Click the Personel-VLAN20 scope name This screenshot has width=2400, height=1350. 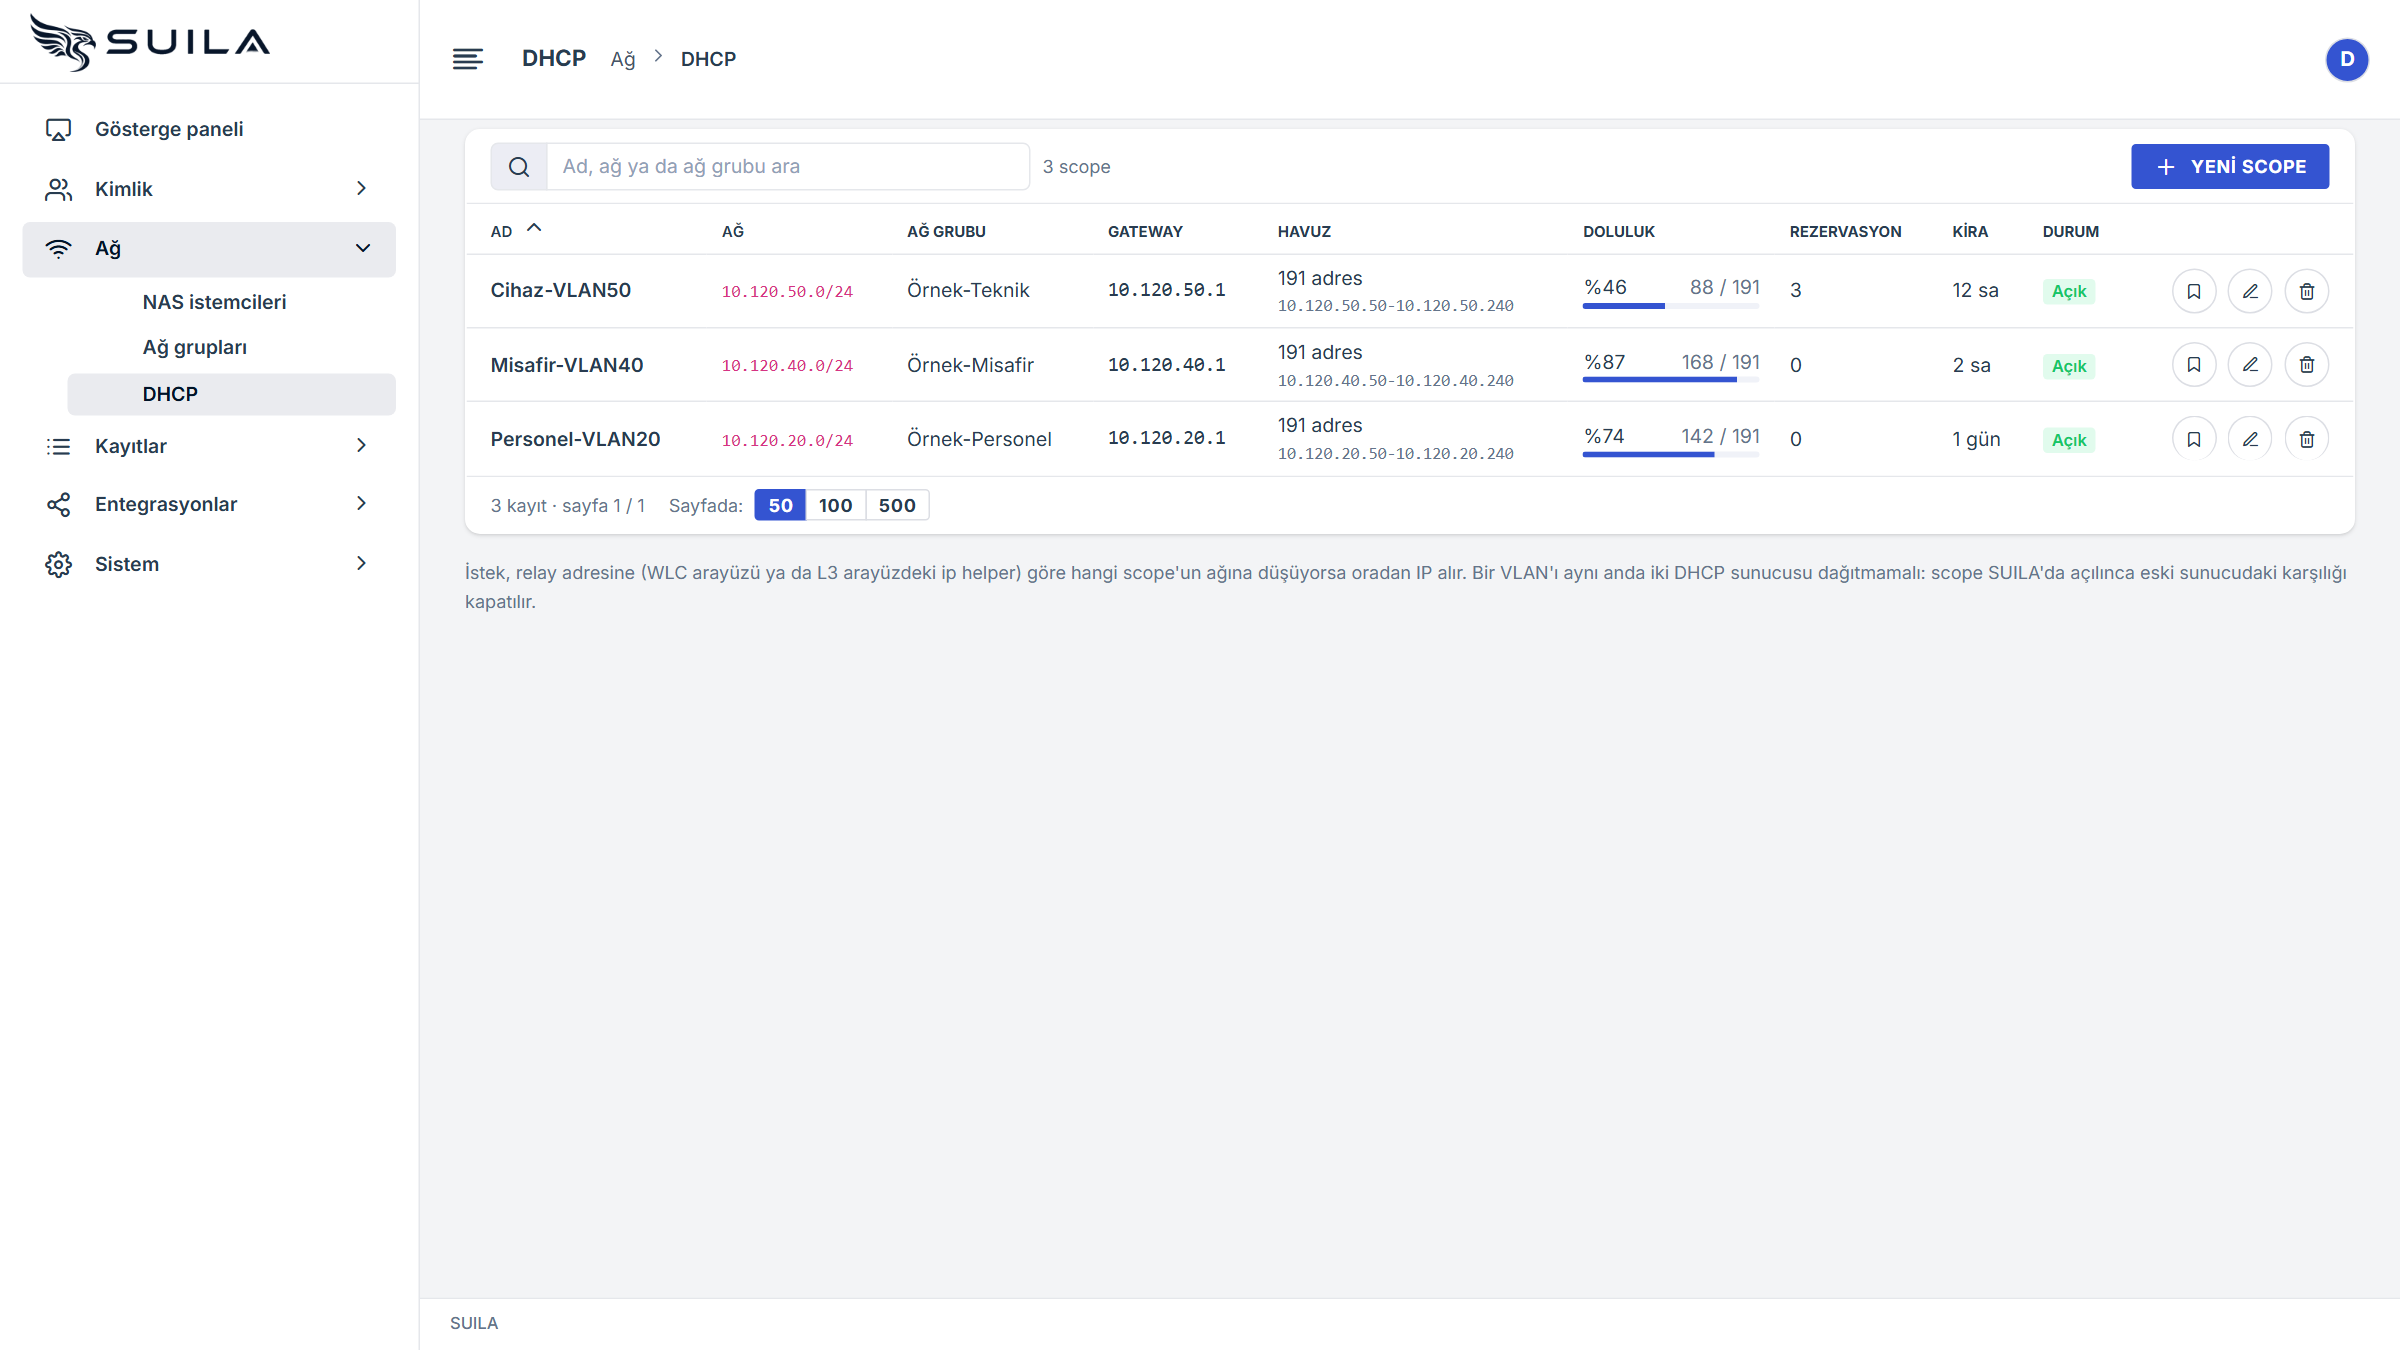click(x=575, y=439)
